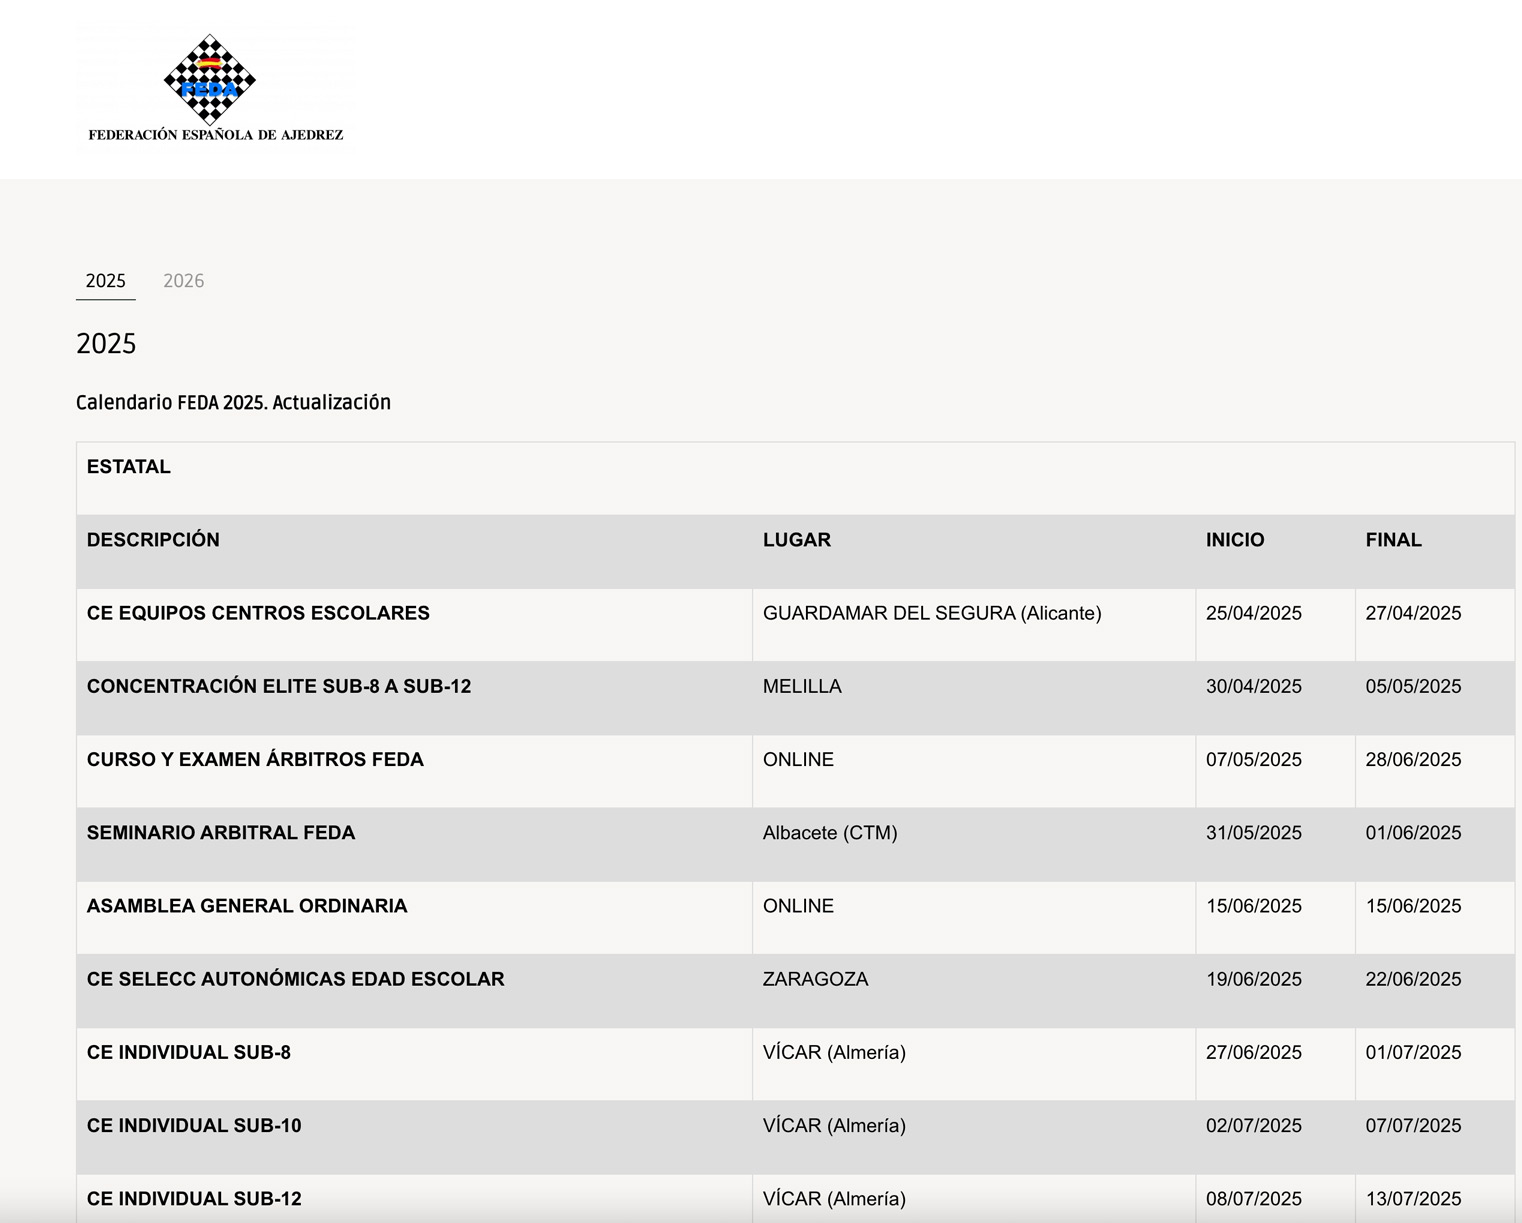Click the end date 01/07/2025
Viewport: 1522px width, 1223px height.
click(1414, 1051)
